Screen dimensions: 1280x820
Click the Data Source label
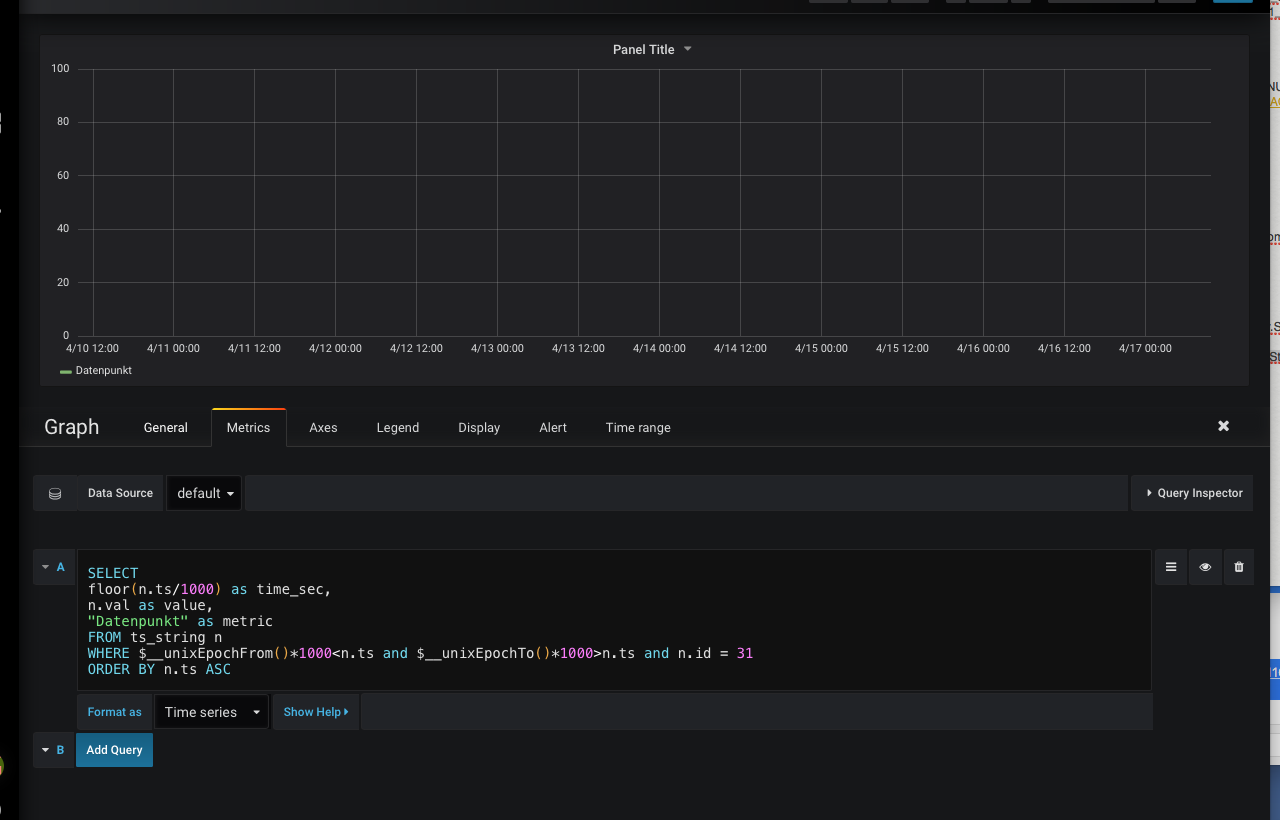(x=120, y=493)
